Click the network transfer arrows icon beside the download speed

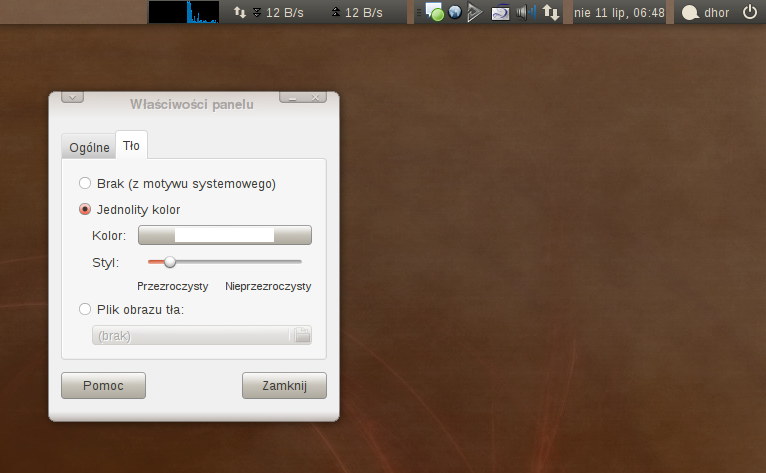click(x=239, y=12)
